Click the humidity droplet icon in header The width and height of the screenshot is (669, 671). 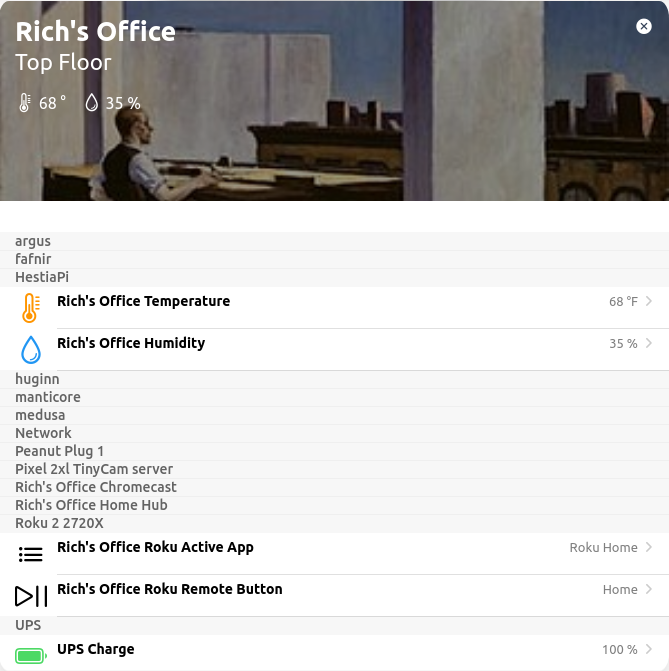tap(92, 103)
